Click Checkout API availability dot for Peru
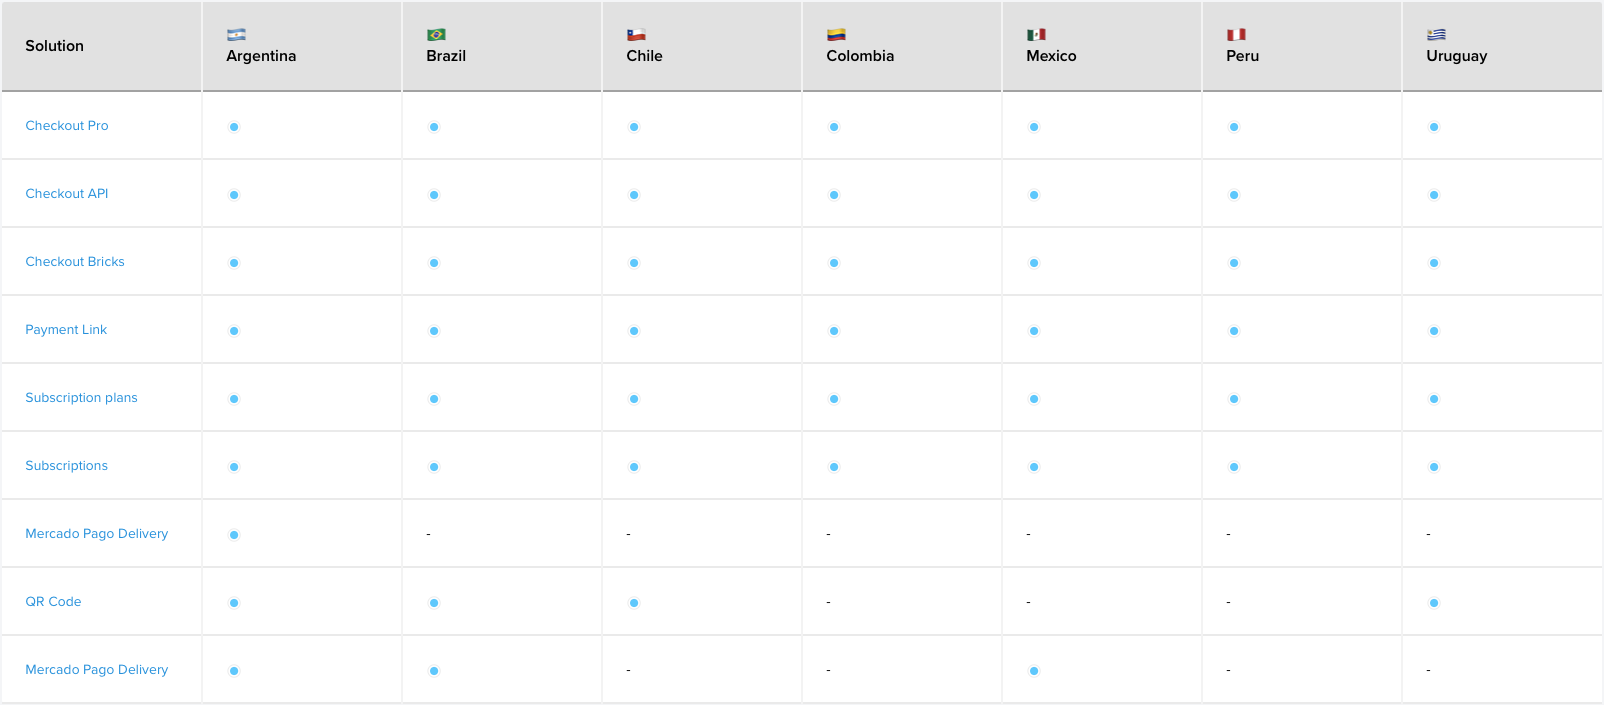Screen dimensions: 1604x705 coord(1234,195)
